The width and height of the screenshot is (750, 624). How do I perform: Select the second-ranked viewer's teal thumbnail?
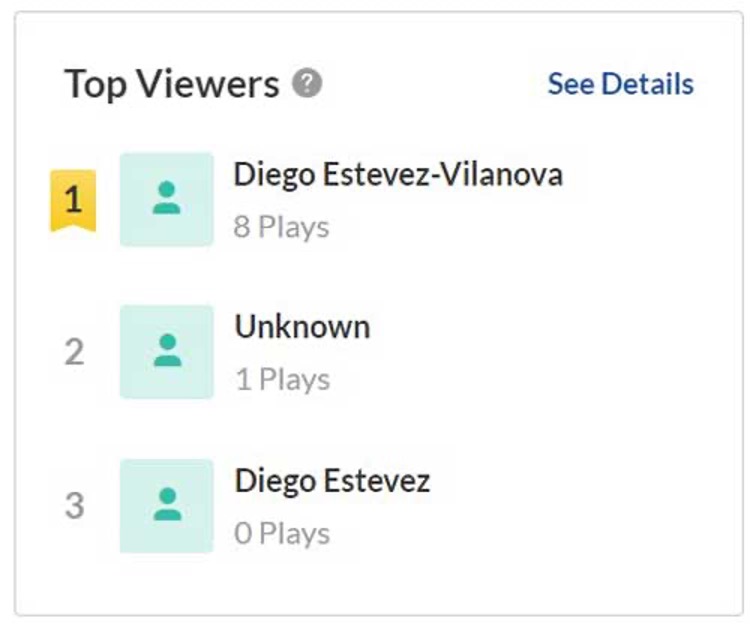tap(167, 352)
